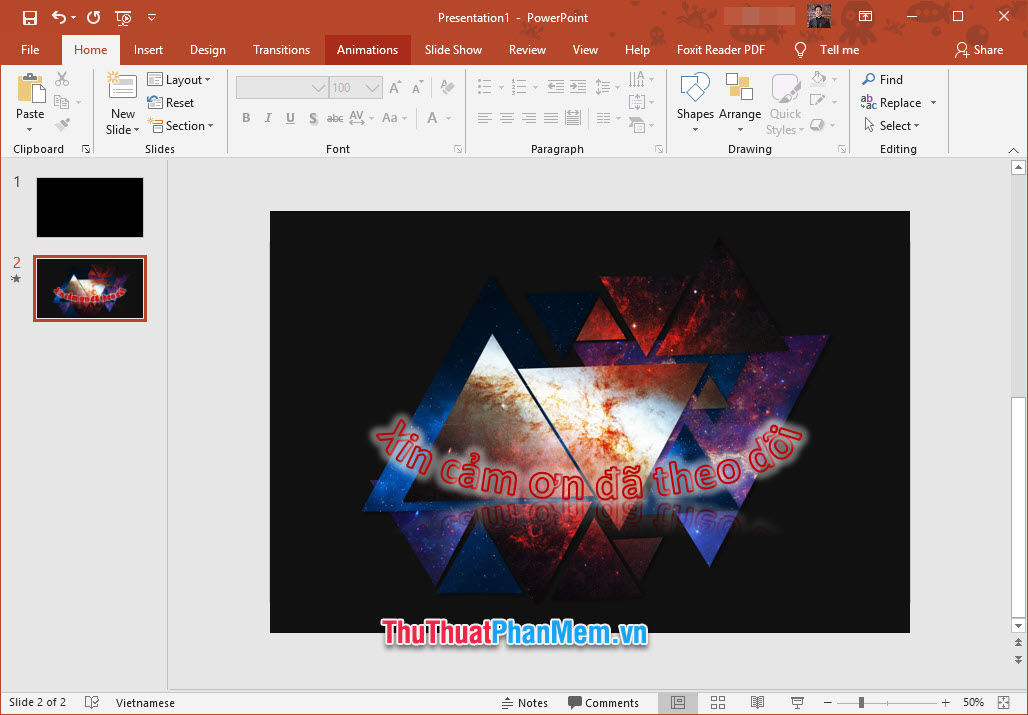Image resolution: width=1028 pixels, height=715 pixels.
Task: Open the Select dropdown in Editing group
Action: tap(893, 125)
